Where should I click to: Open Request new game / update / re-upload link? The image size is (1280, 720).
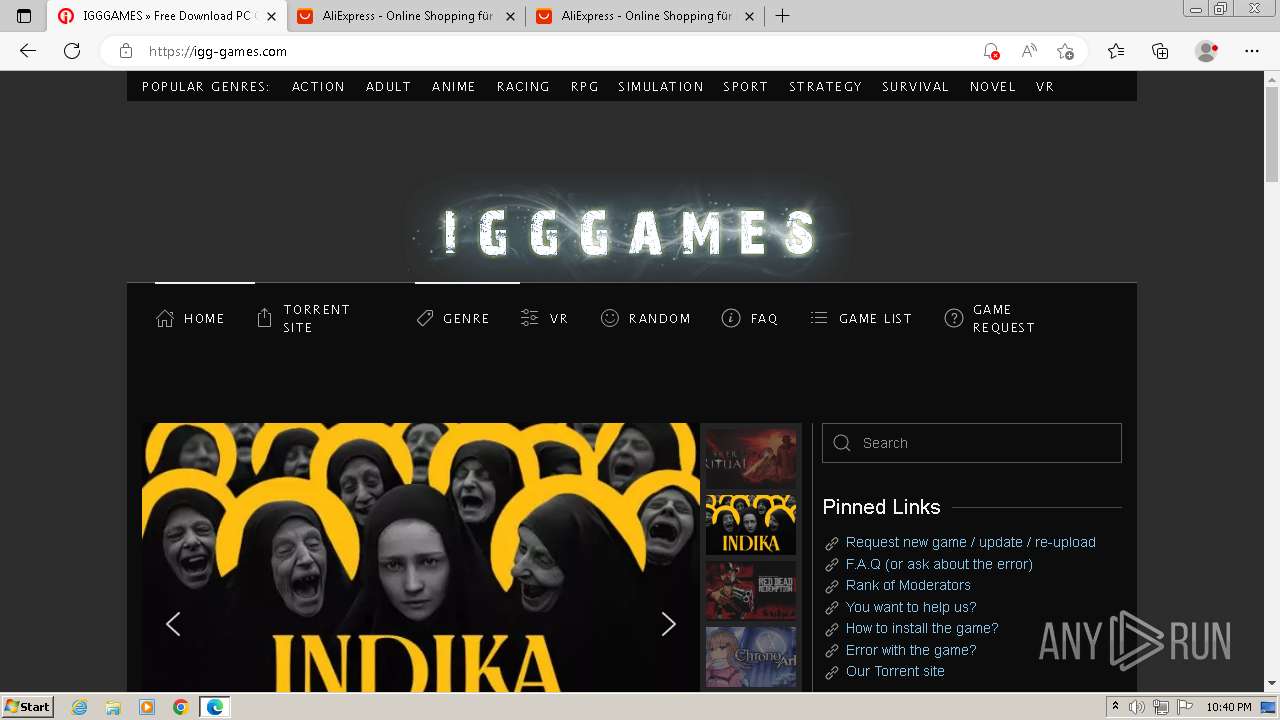tap(970, 542)
